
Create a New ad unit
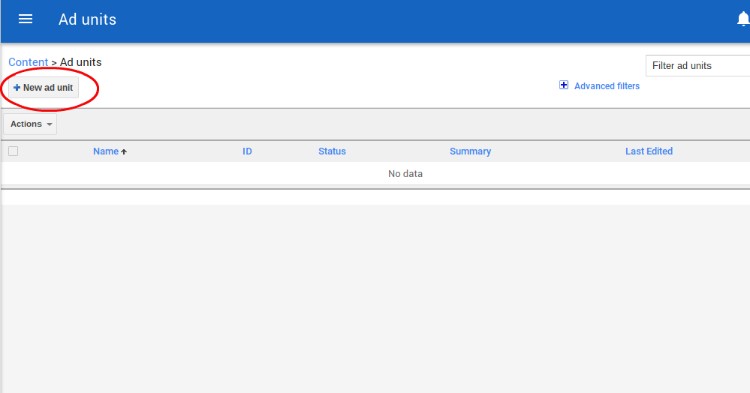pyautogui.click(x=44, y=87)
